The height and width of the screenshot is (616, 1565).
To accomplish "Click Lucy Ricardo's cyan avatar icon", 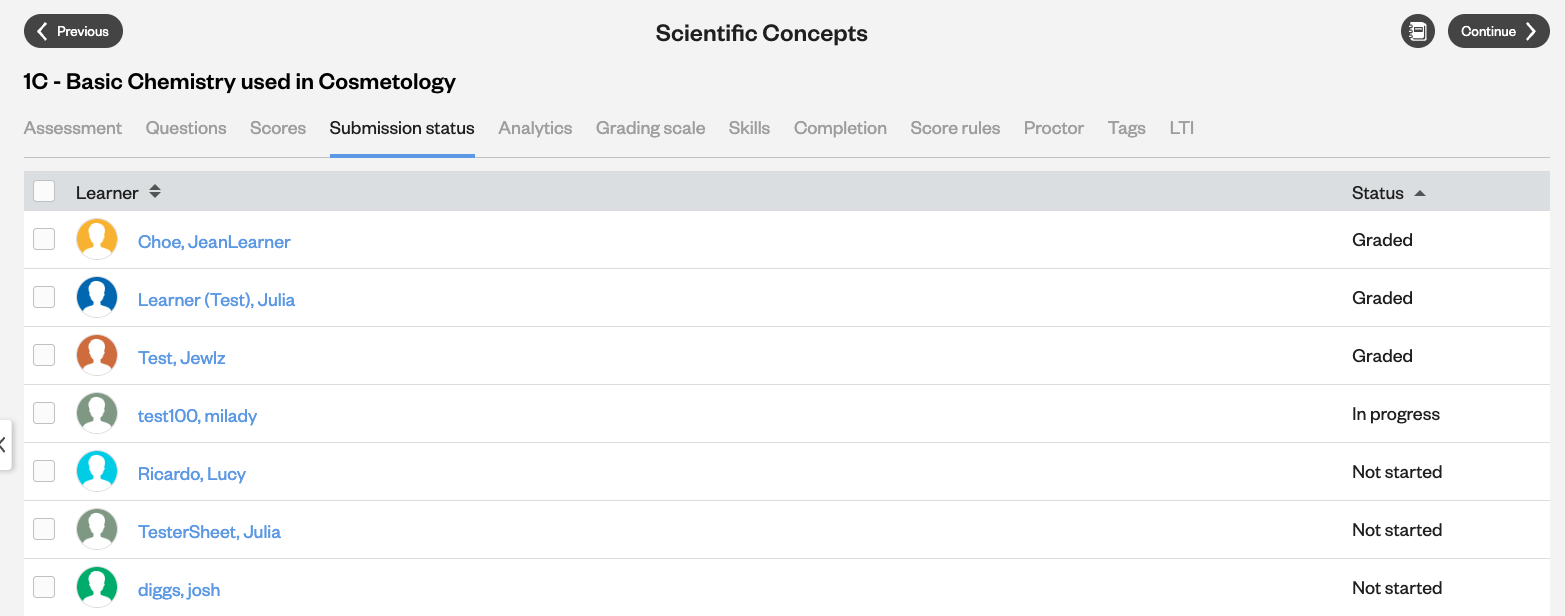I will pos(97,472).
